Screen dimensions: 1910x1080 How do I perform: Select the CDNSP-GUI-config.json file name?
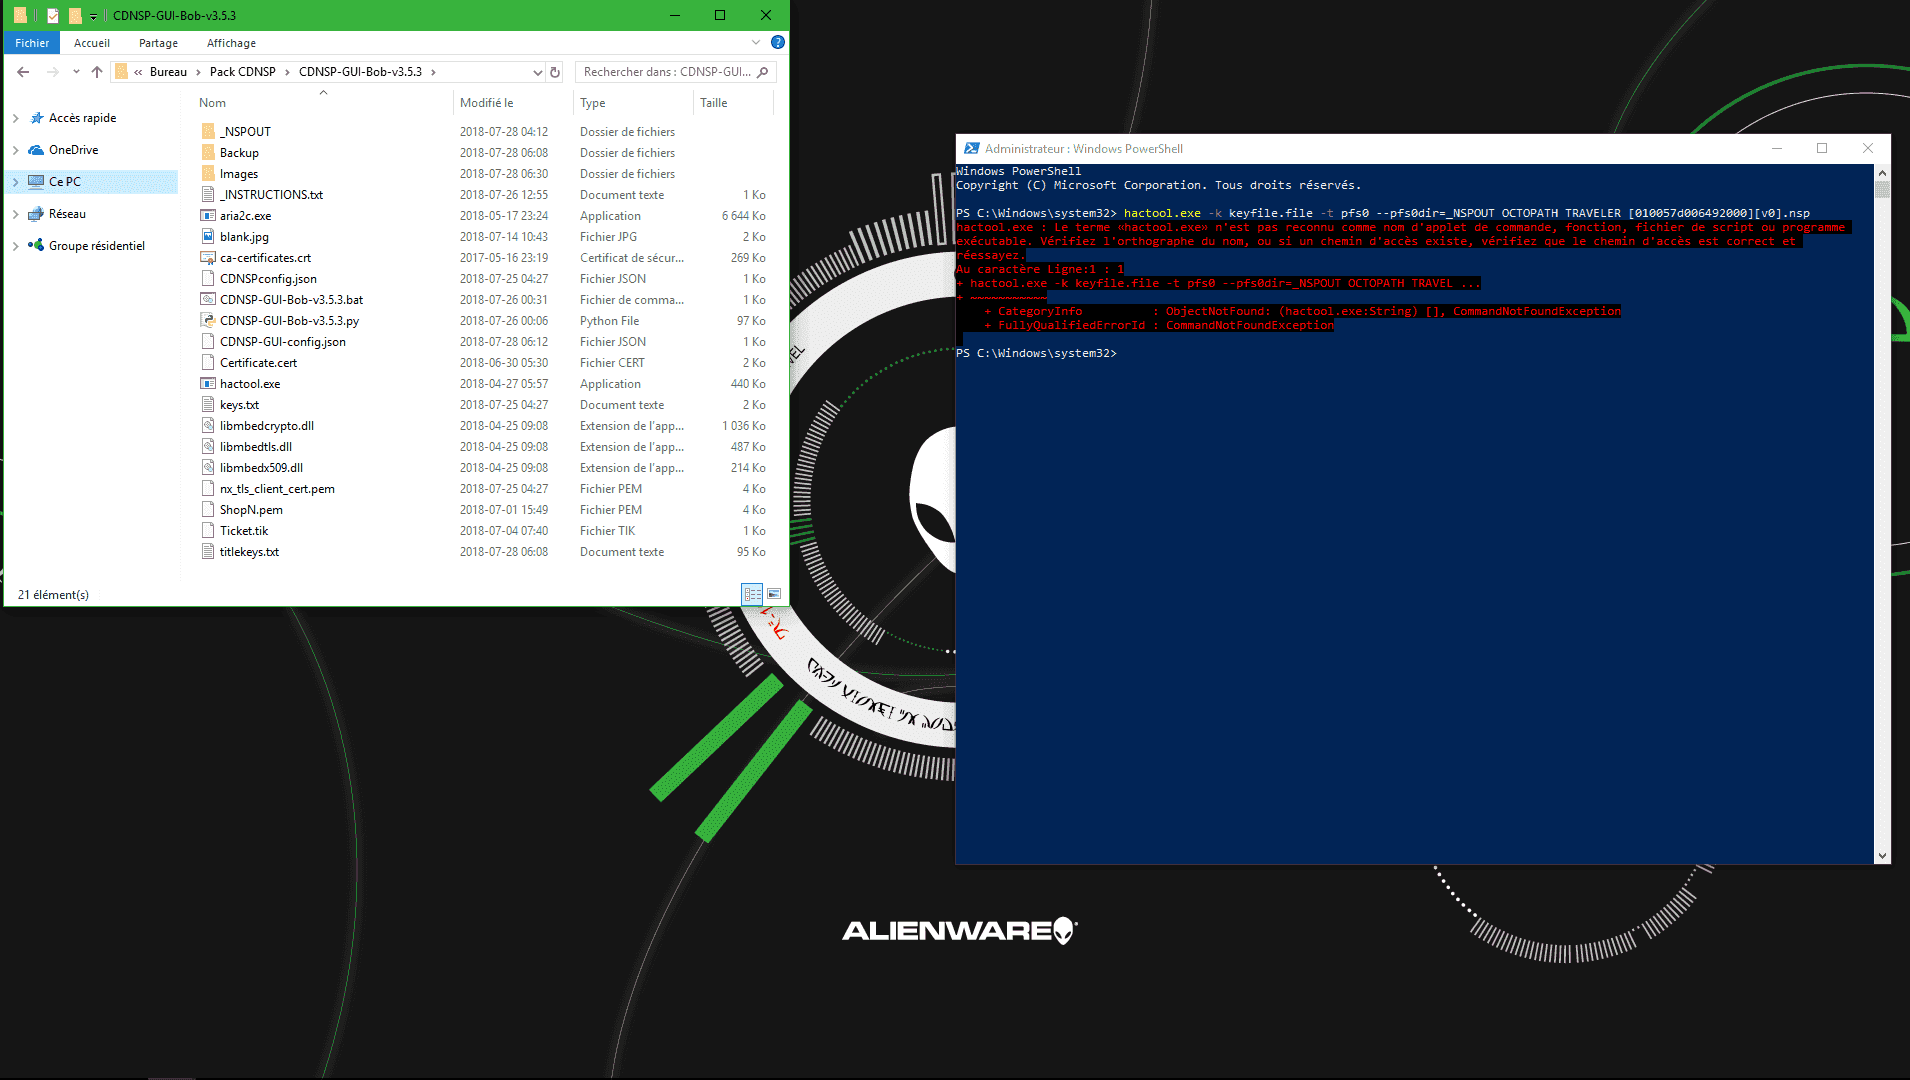tap(283, 341)
